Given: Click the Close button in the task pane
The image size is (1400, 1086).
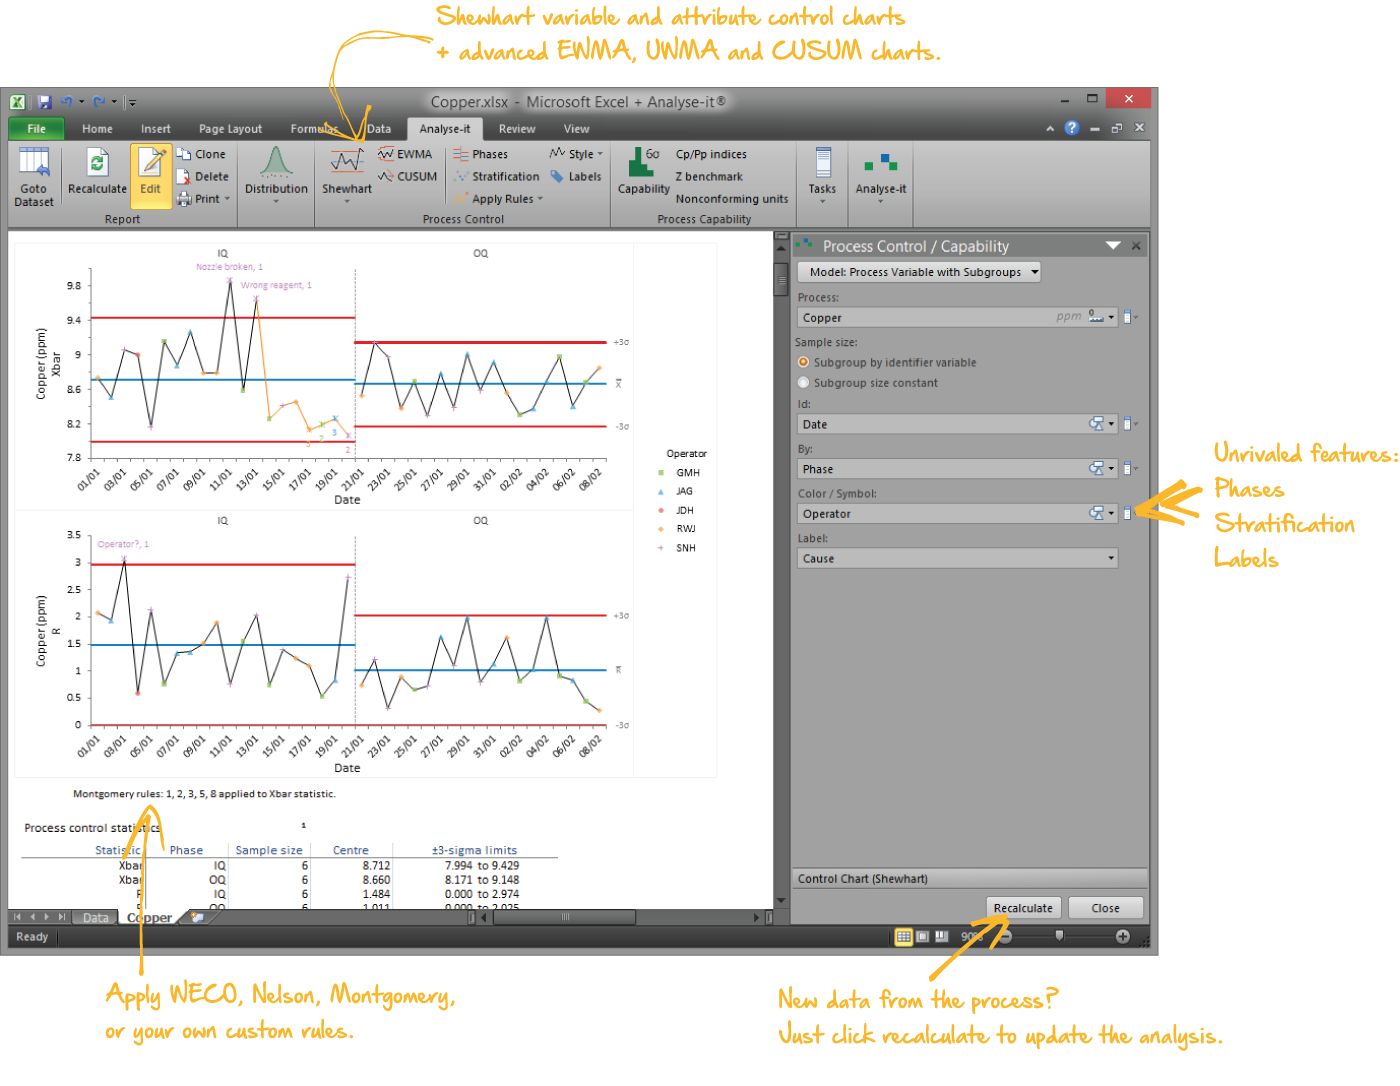Looking at the screenshot, I should [x=1105, y=908].
